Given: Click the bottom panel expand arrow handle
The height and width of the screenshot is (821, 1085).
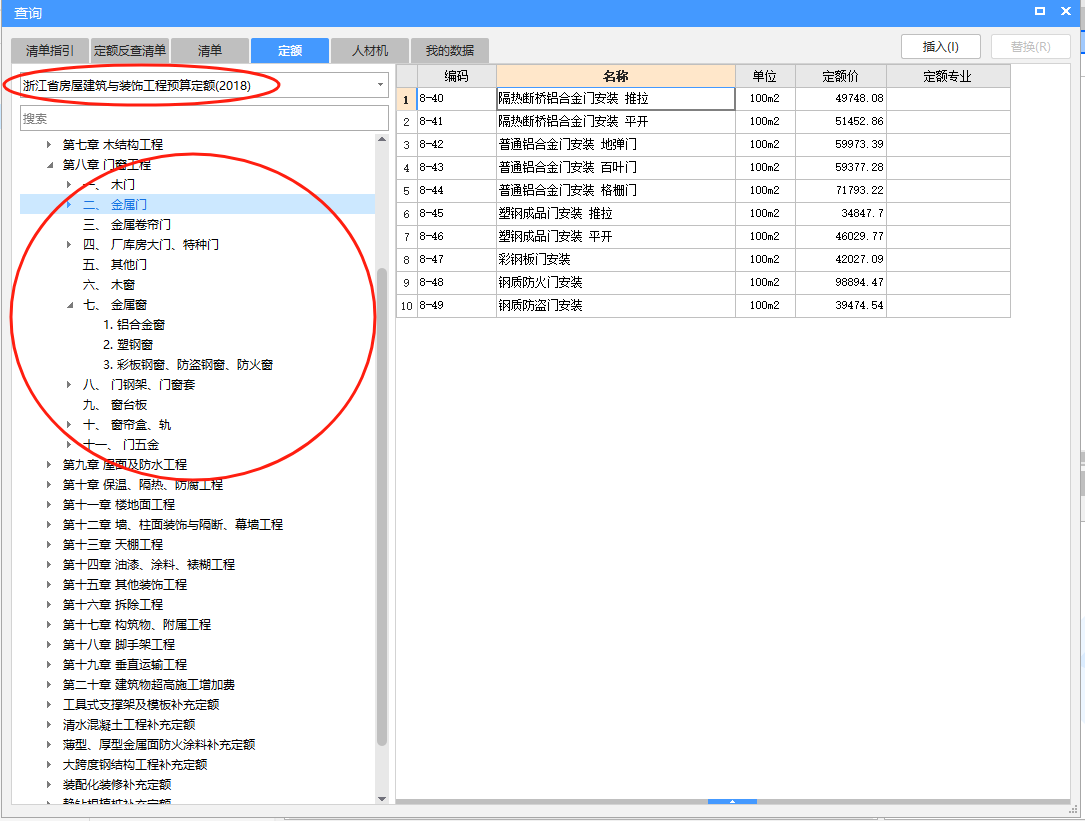Looking at the screenshot, I should coord(732,802).
